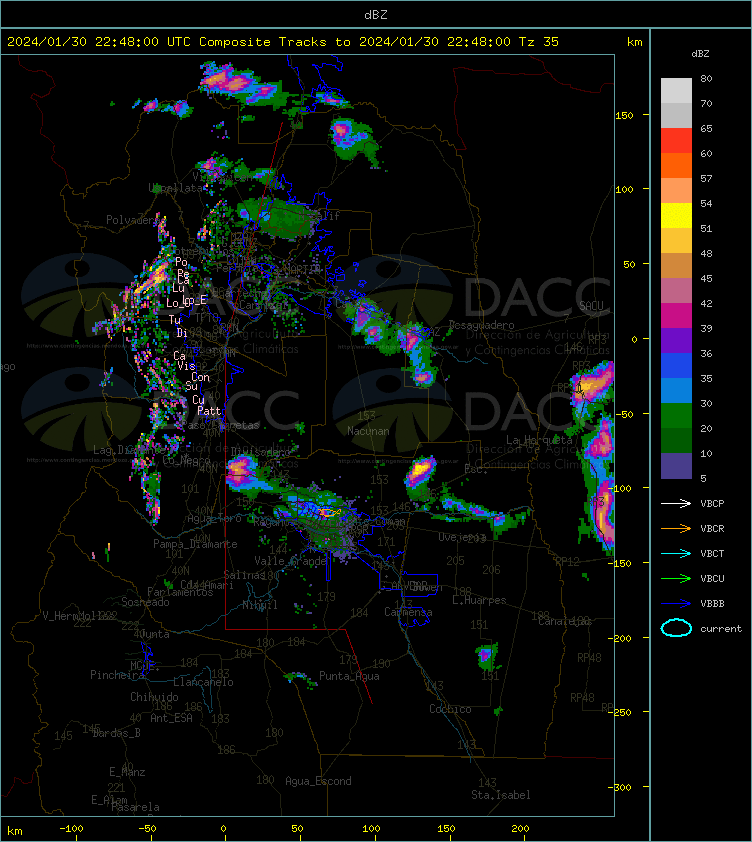Select the green VBCU arrow symbol

click(676, 578)
